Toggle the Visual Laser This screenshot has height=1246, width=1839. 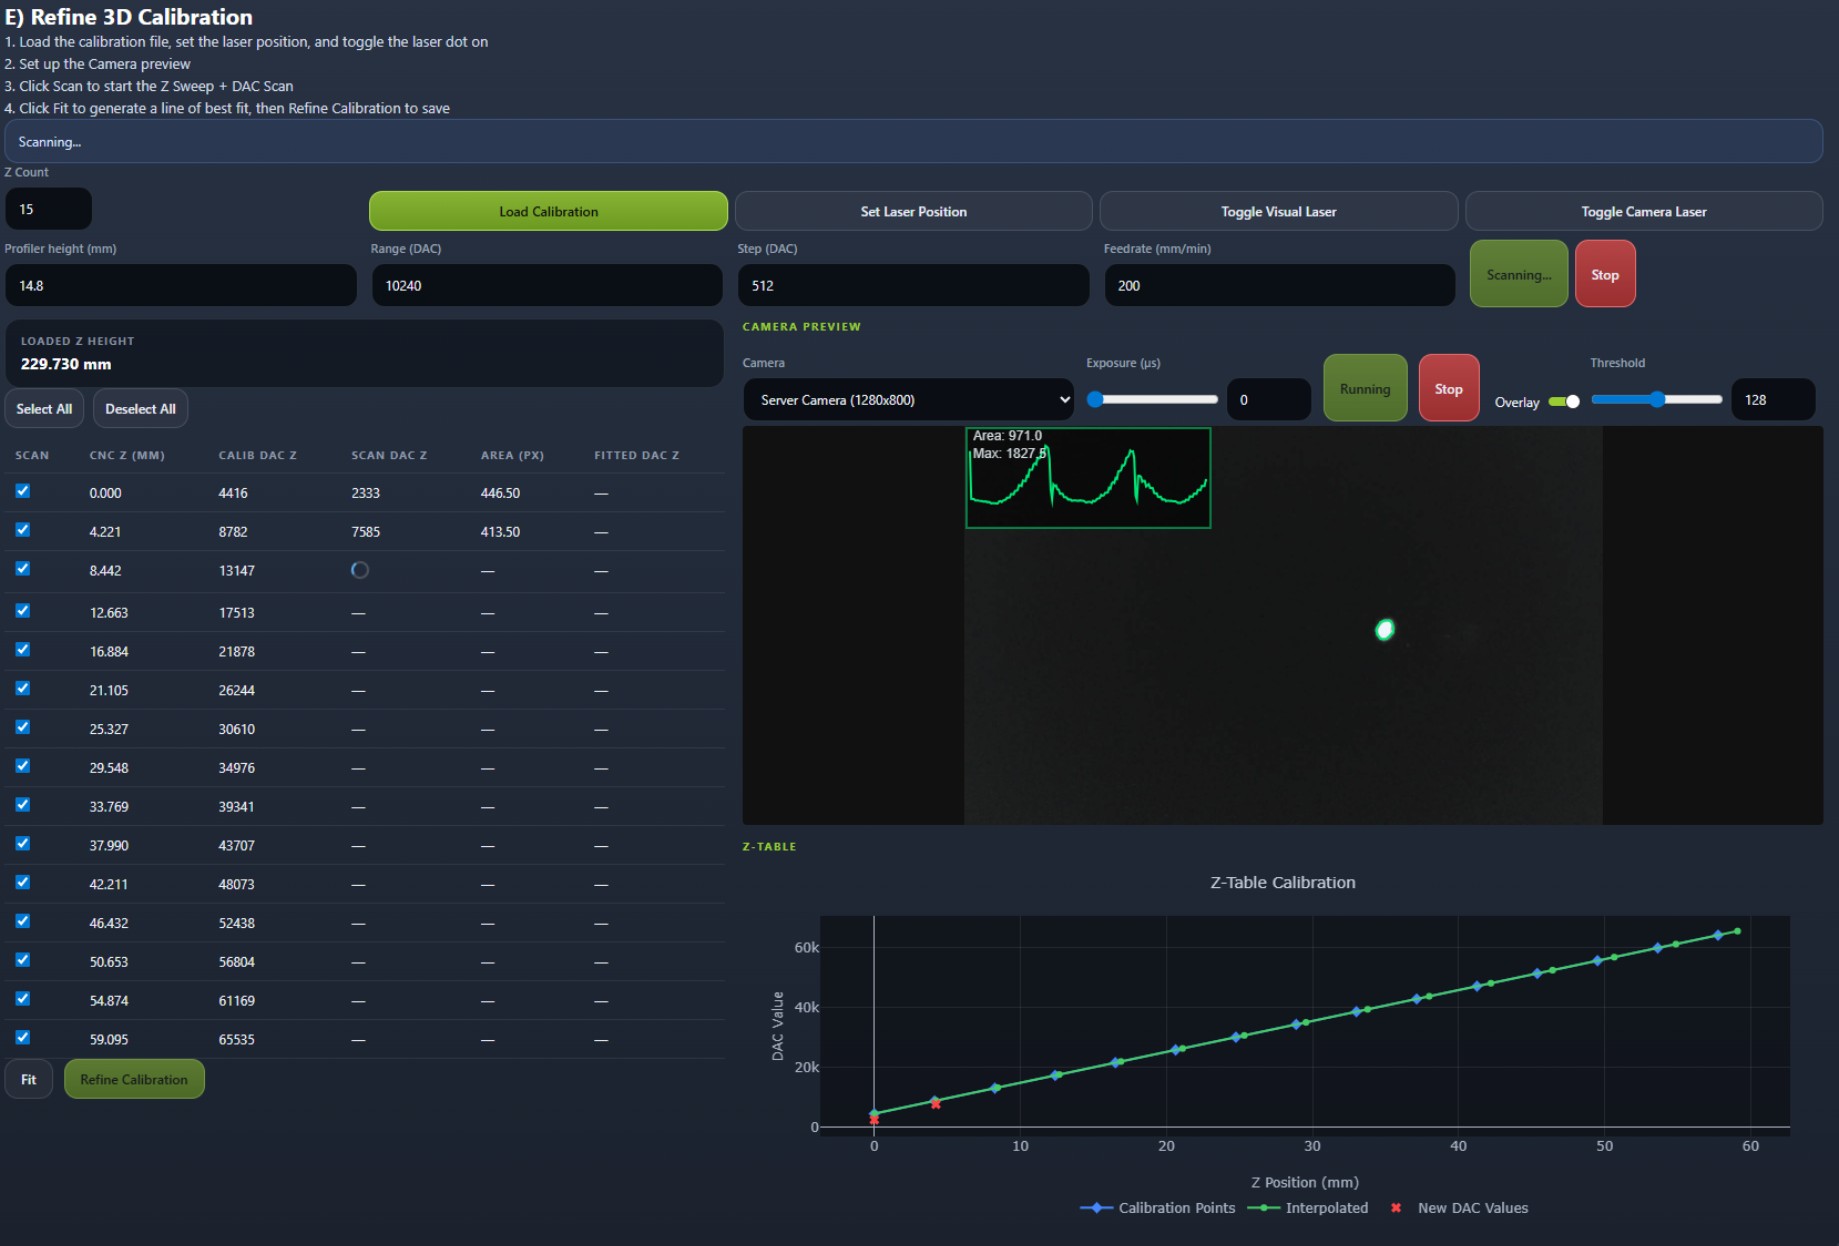point(1278,211)
